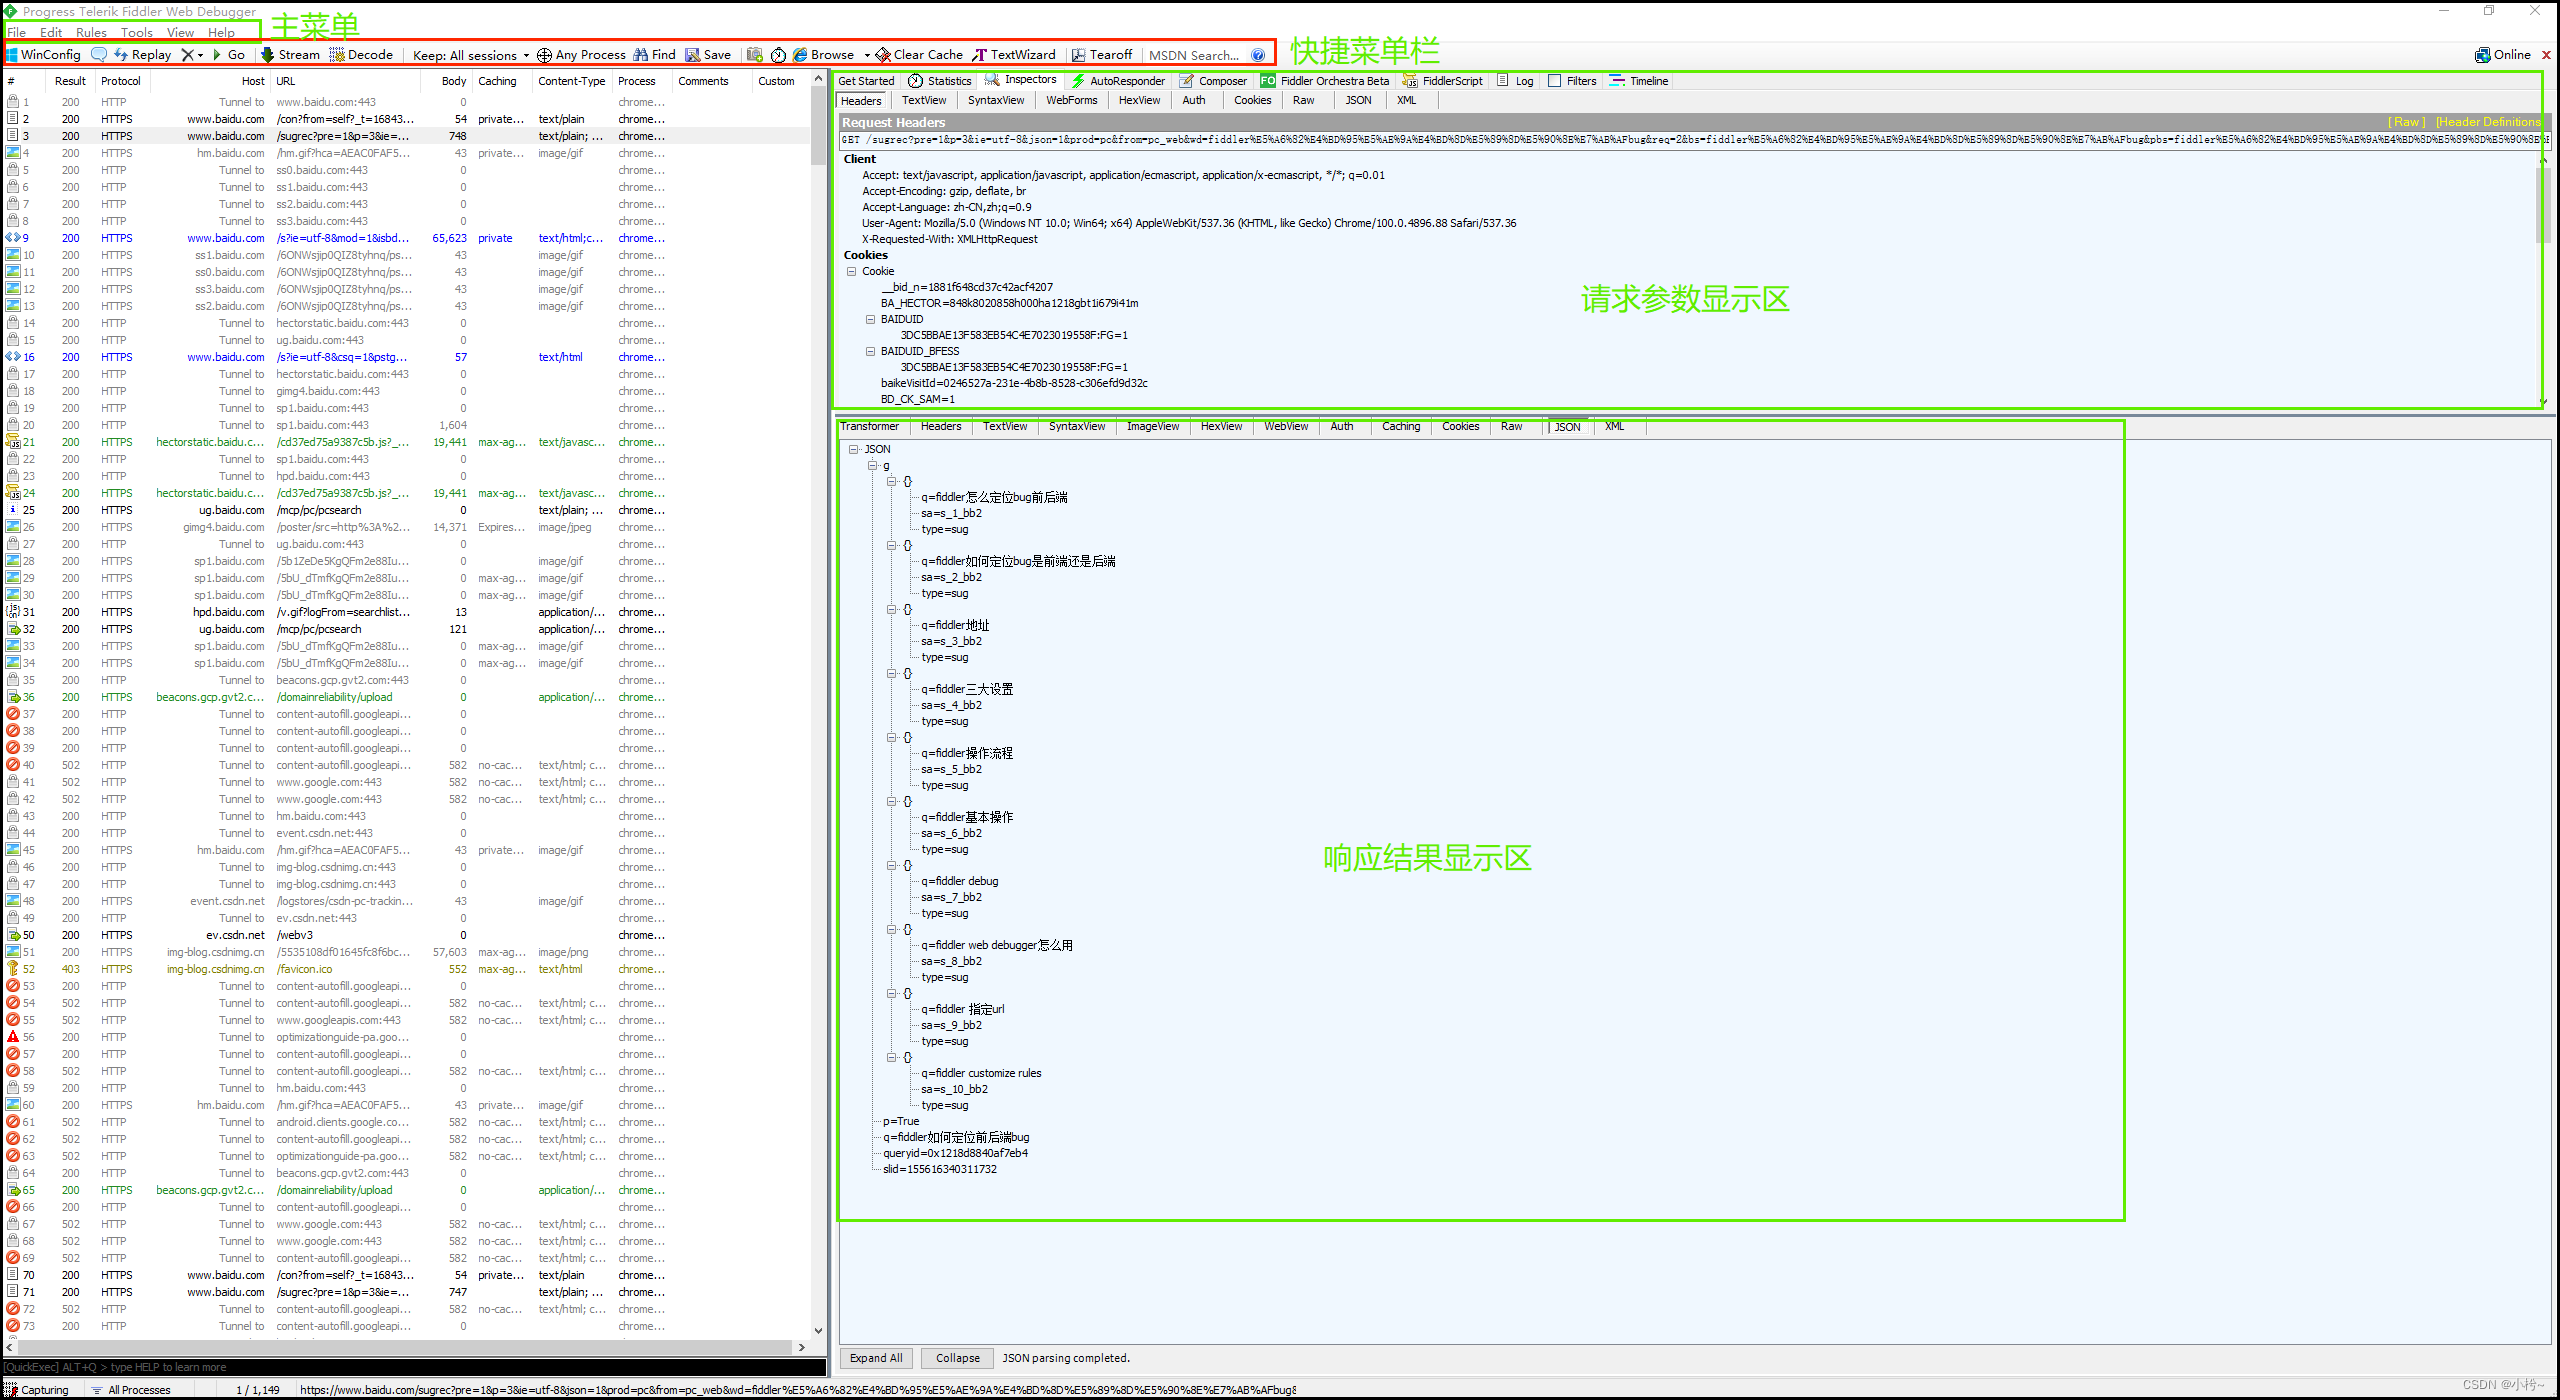The image size is (2560, 1400).
Task: Open the Help menu
Action: [221, 32]
